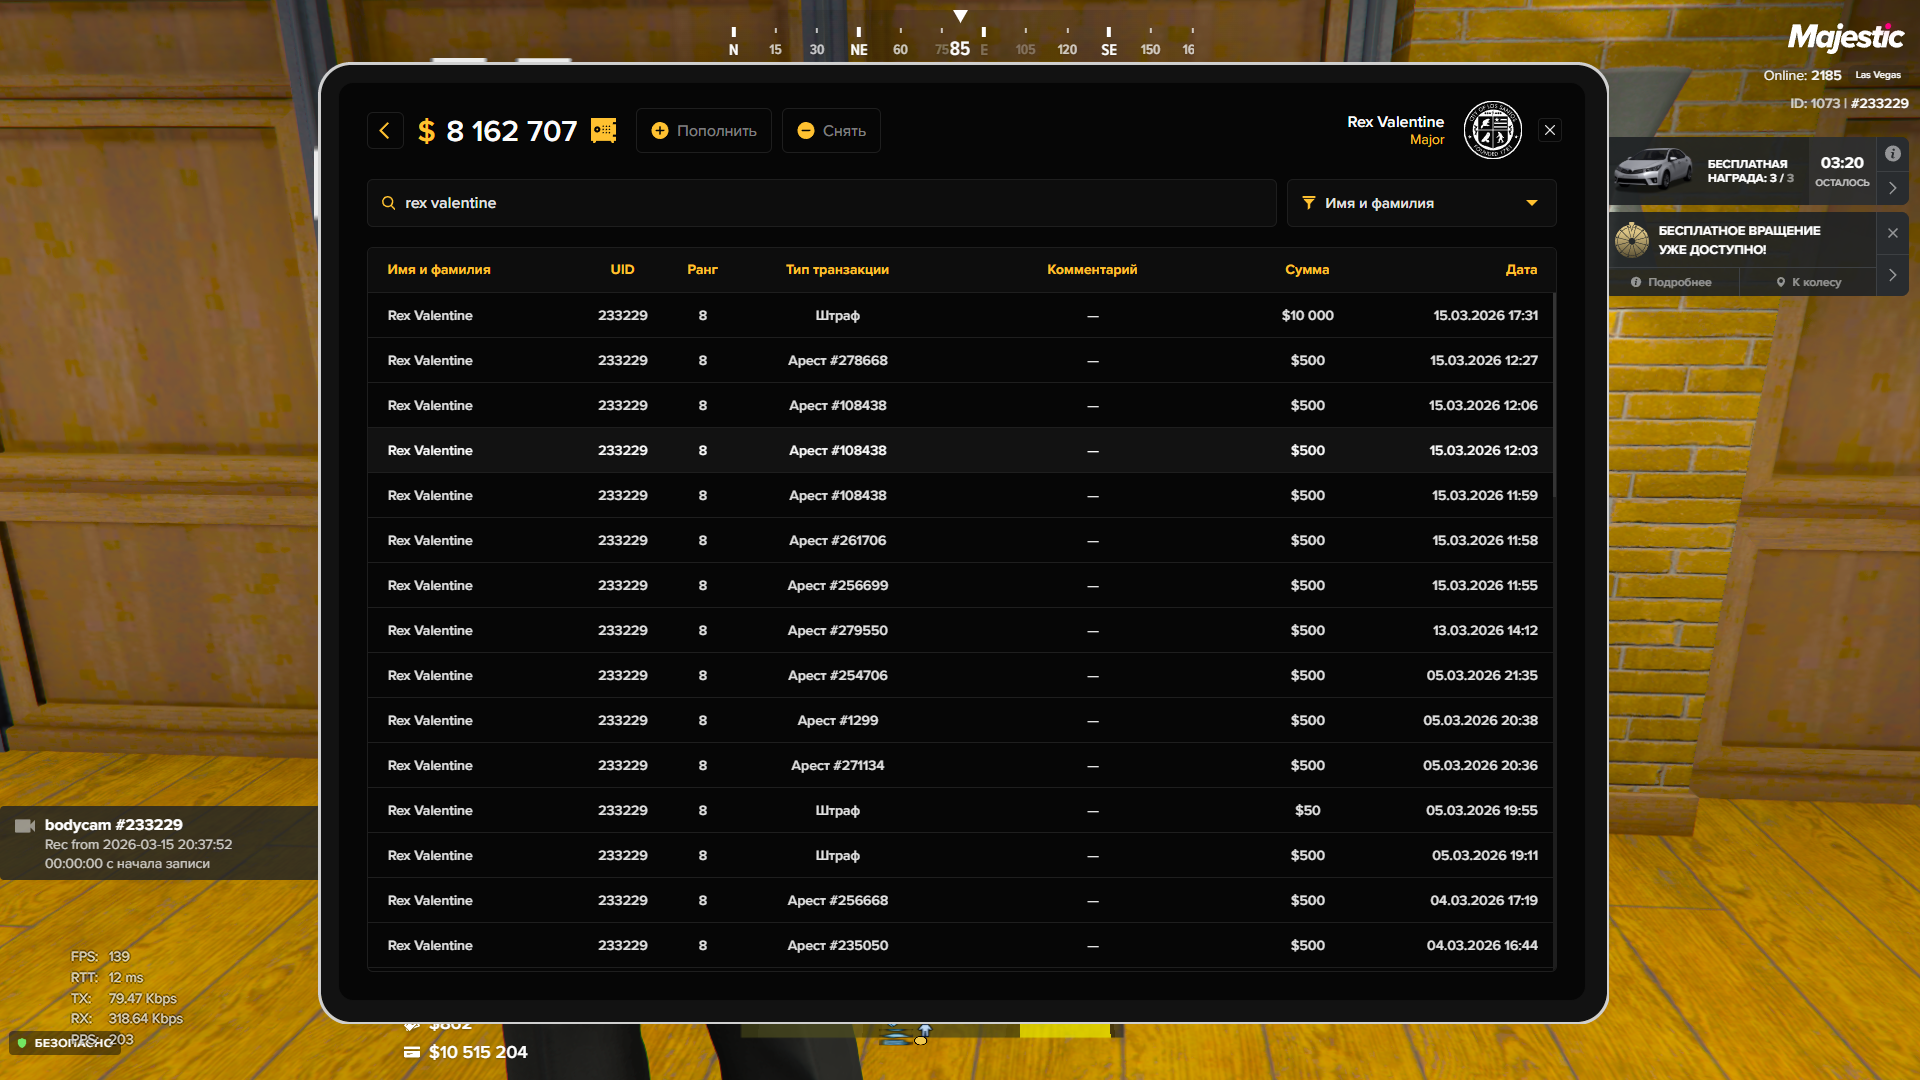Viewport: 1920px width, 1080px height.
Task: Dismiss the free spin notification
Action: point(1892,233)
